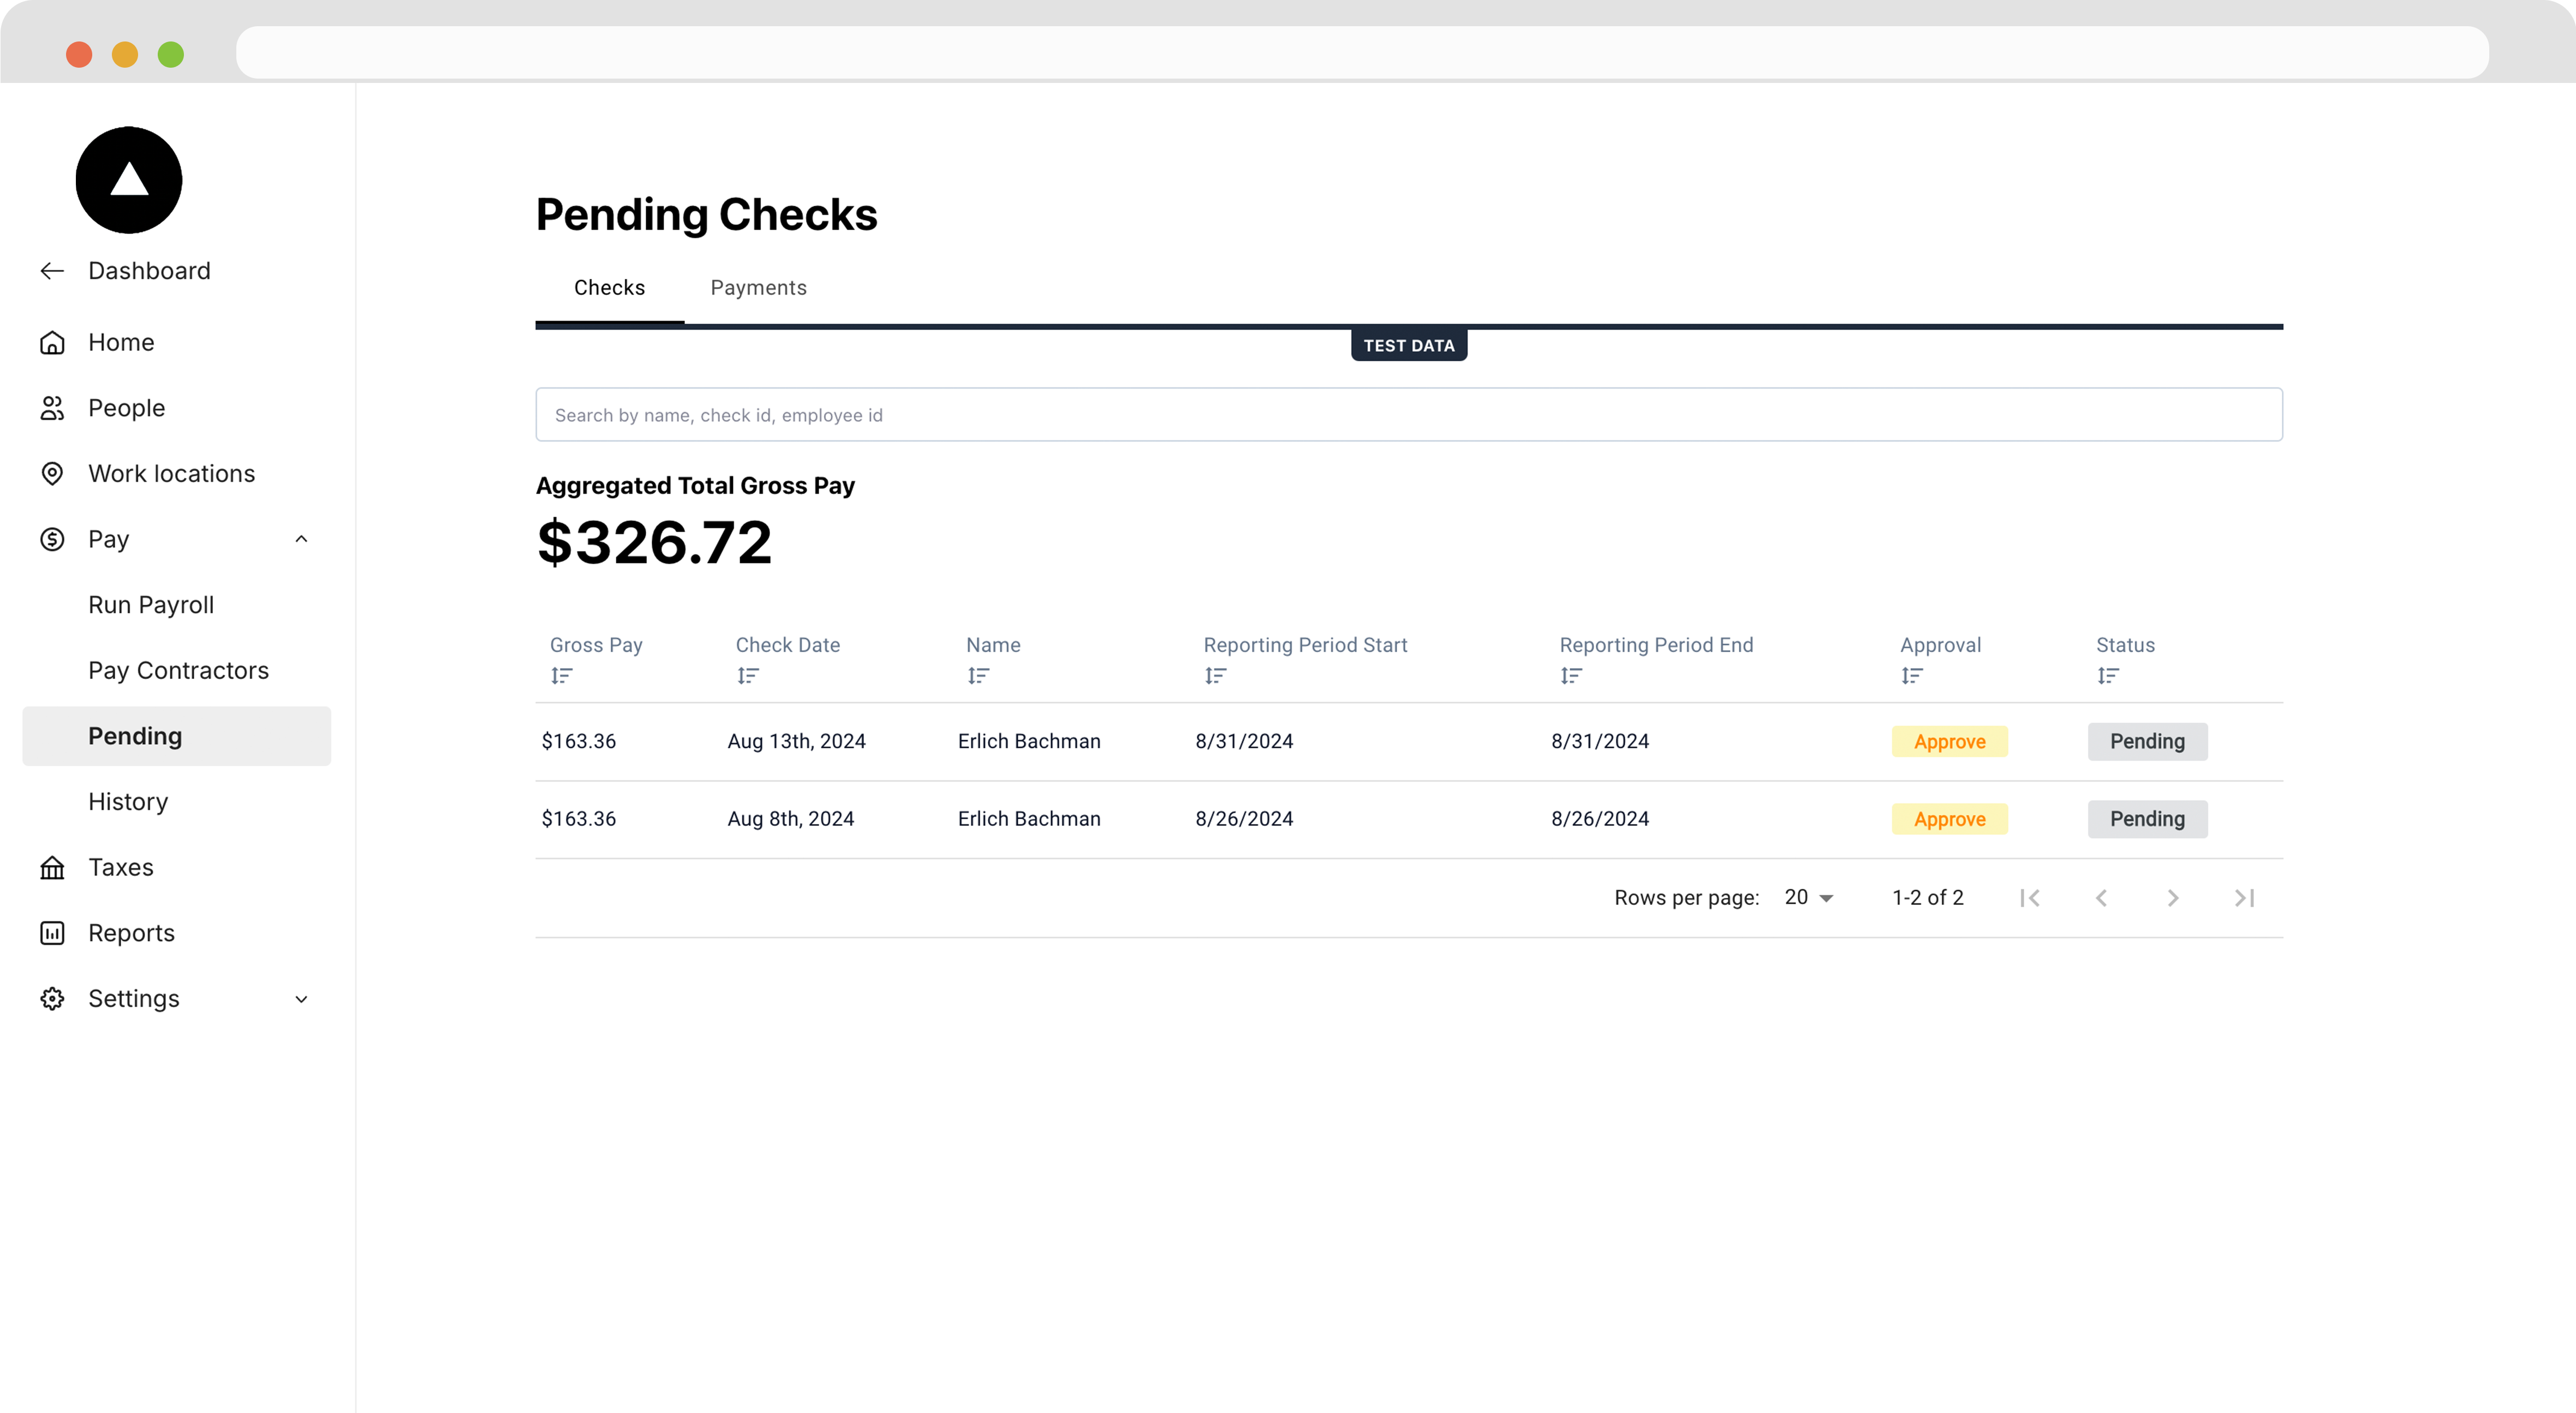The image size is (2576, 1413).
Task: Open the Taxes page
Action: pyautogui.click(x=121, y=868)
